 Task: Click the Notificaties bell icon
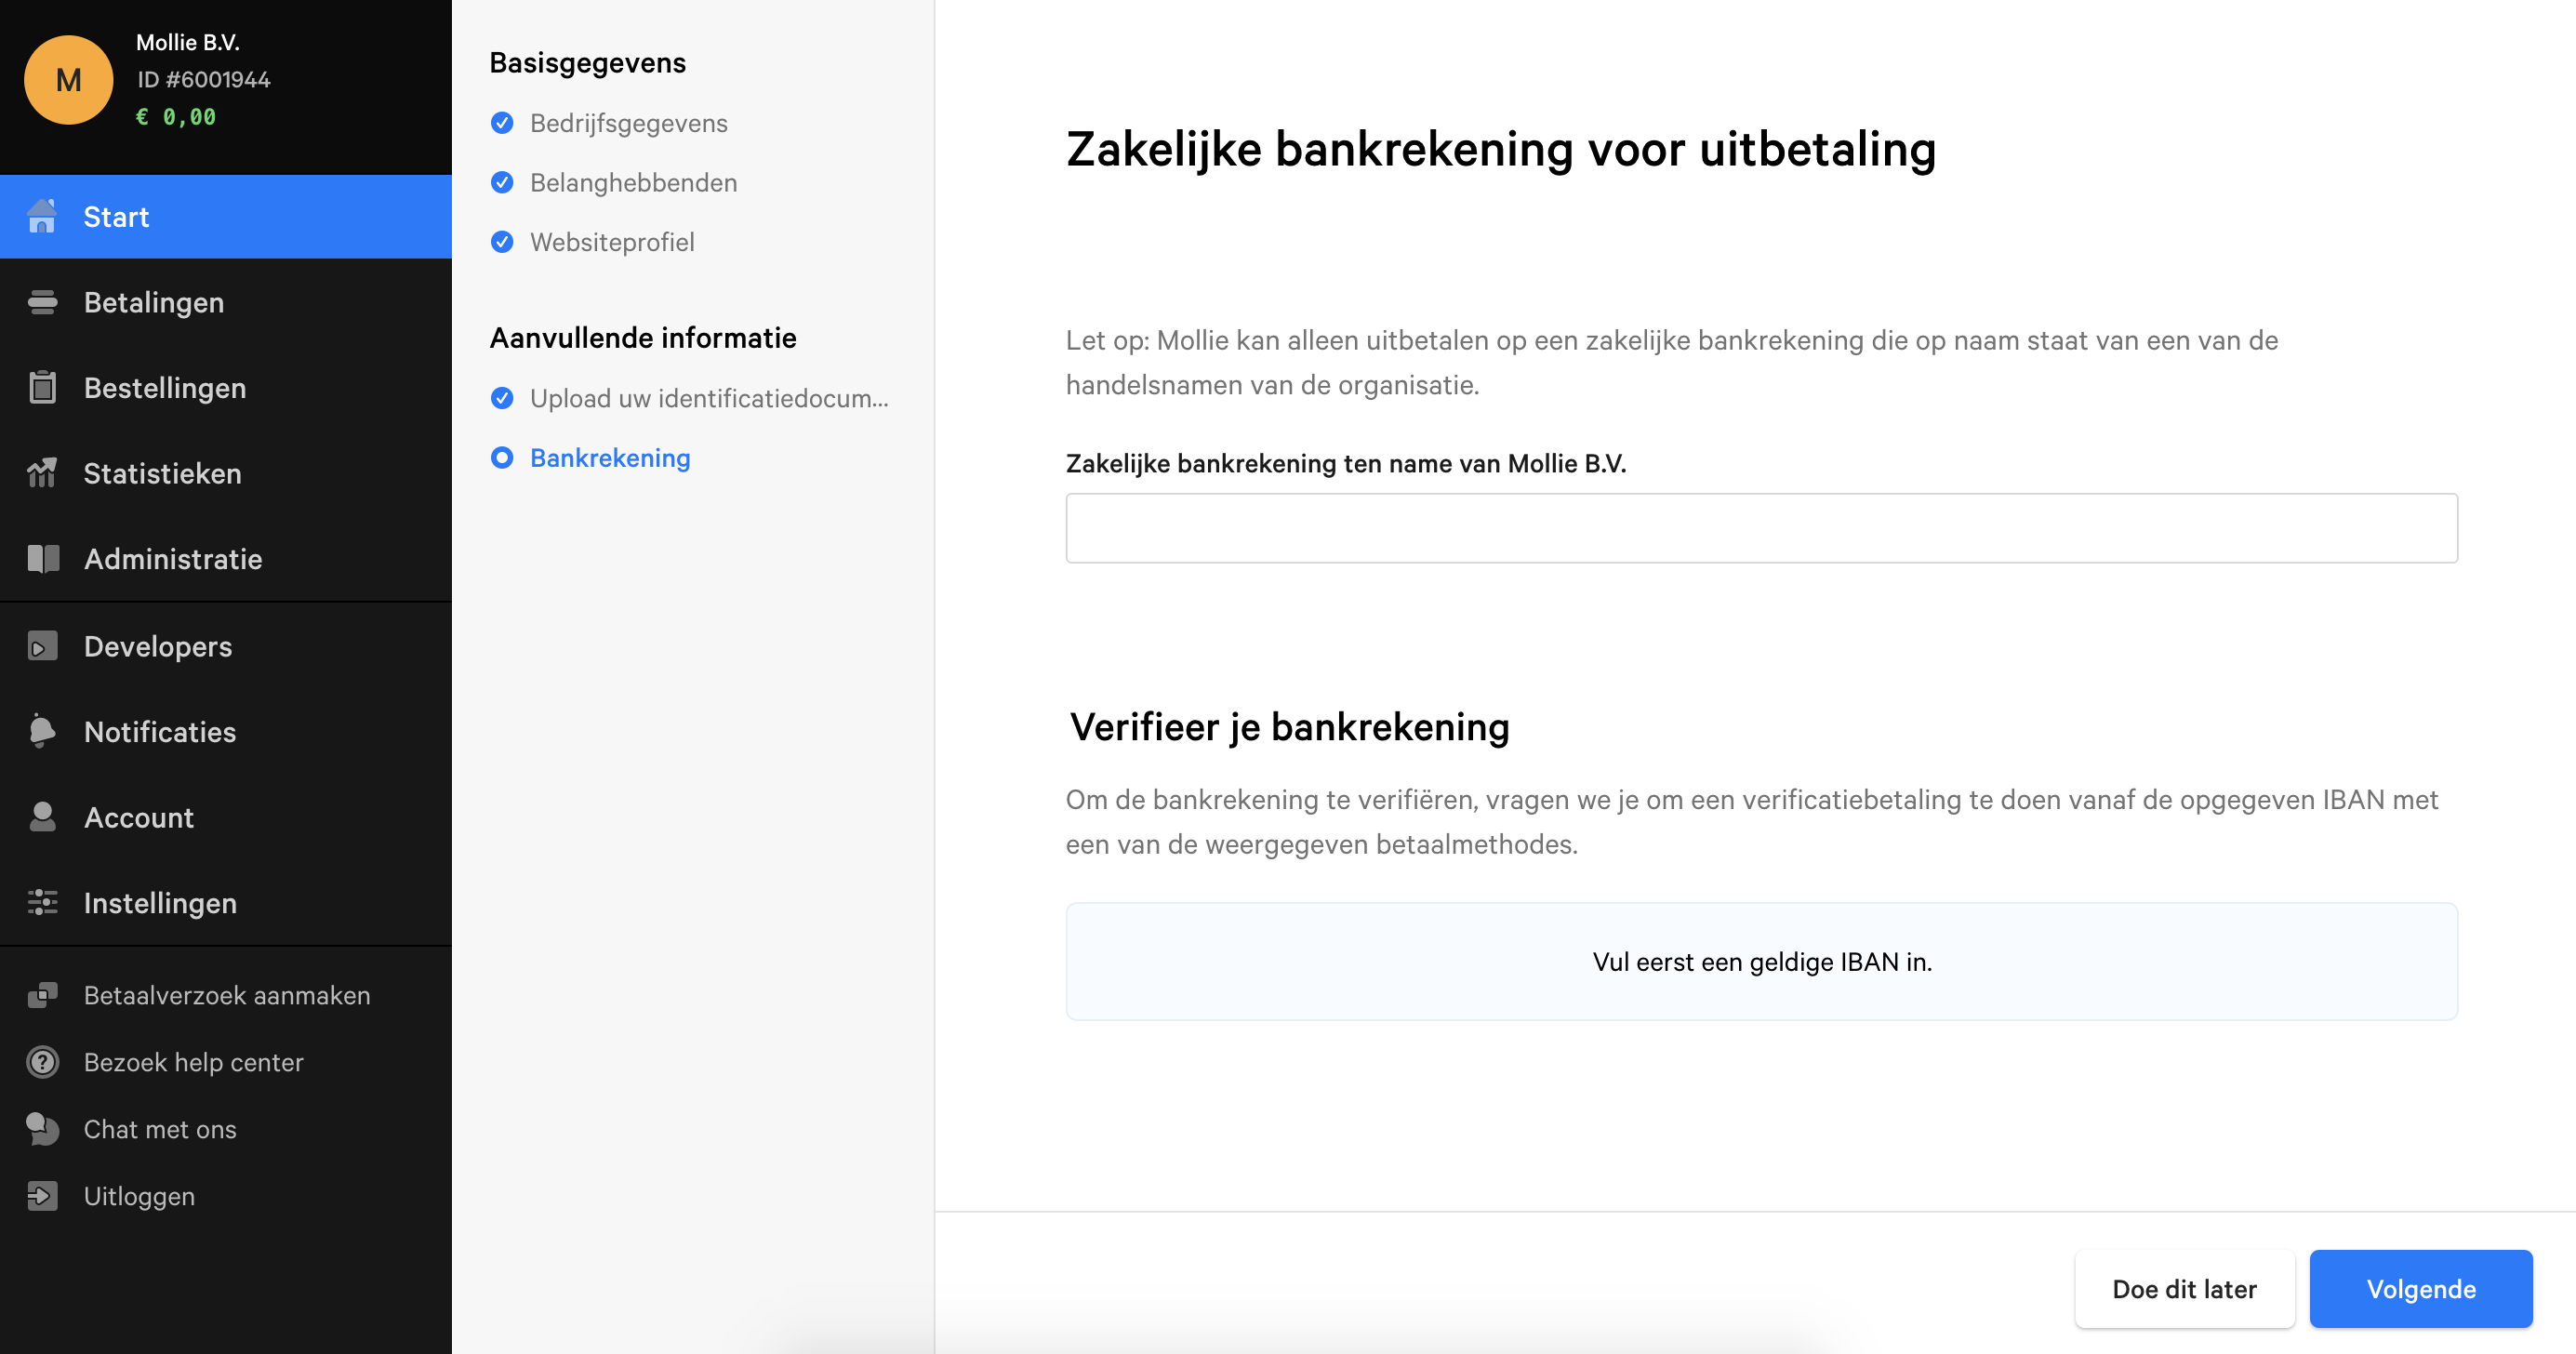[42, 731]
